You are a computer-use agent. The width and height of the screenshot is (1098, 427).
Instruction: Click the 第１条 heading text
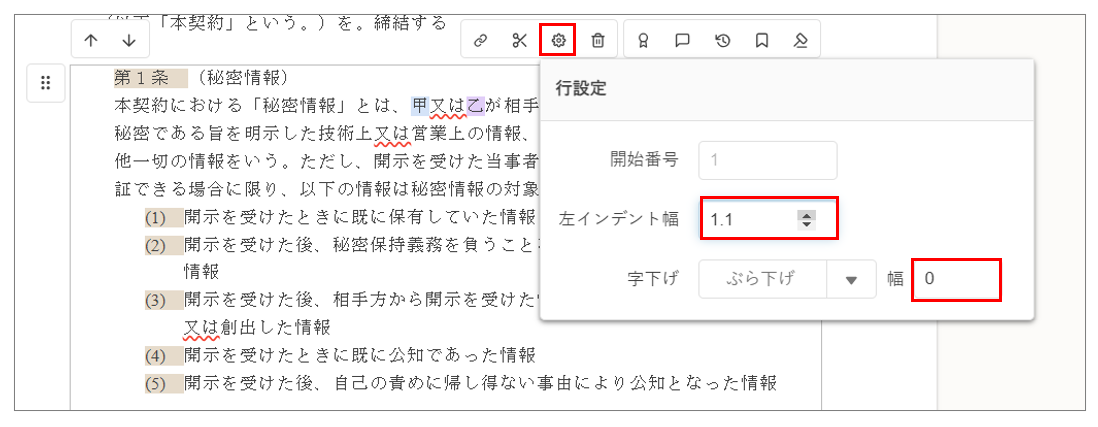(150, 78)
